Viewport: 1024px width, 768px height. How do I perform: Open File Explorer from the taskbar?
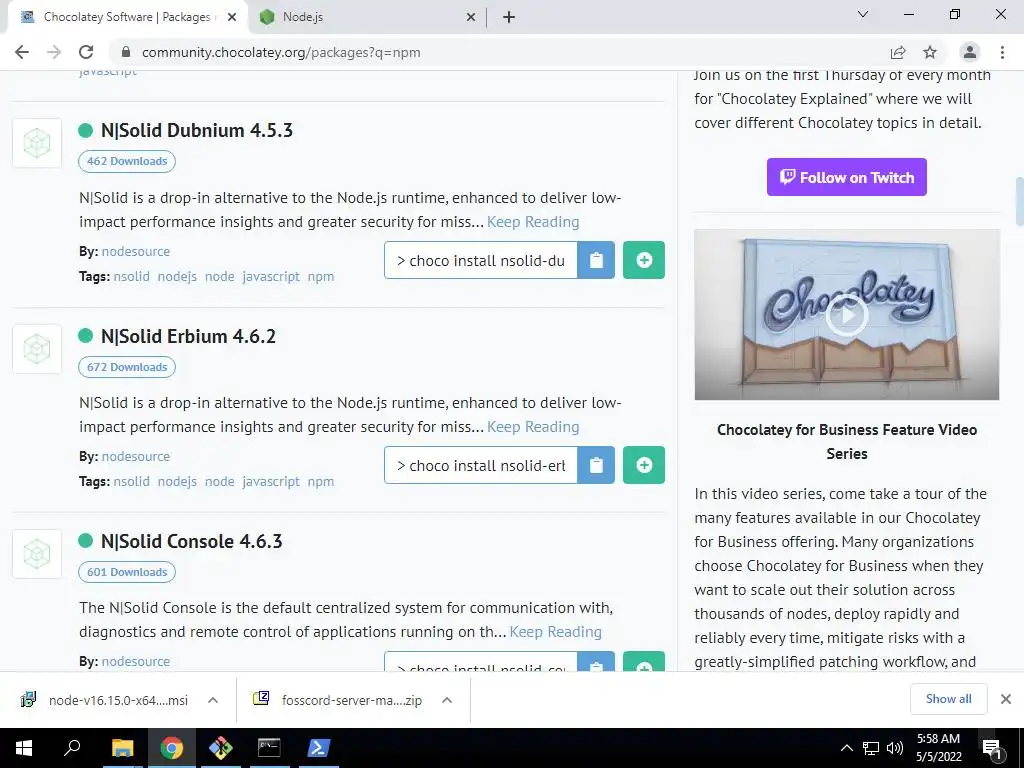coord(122,748)
